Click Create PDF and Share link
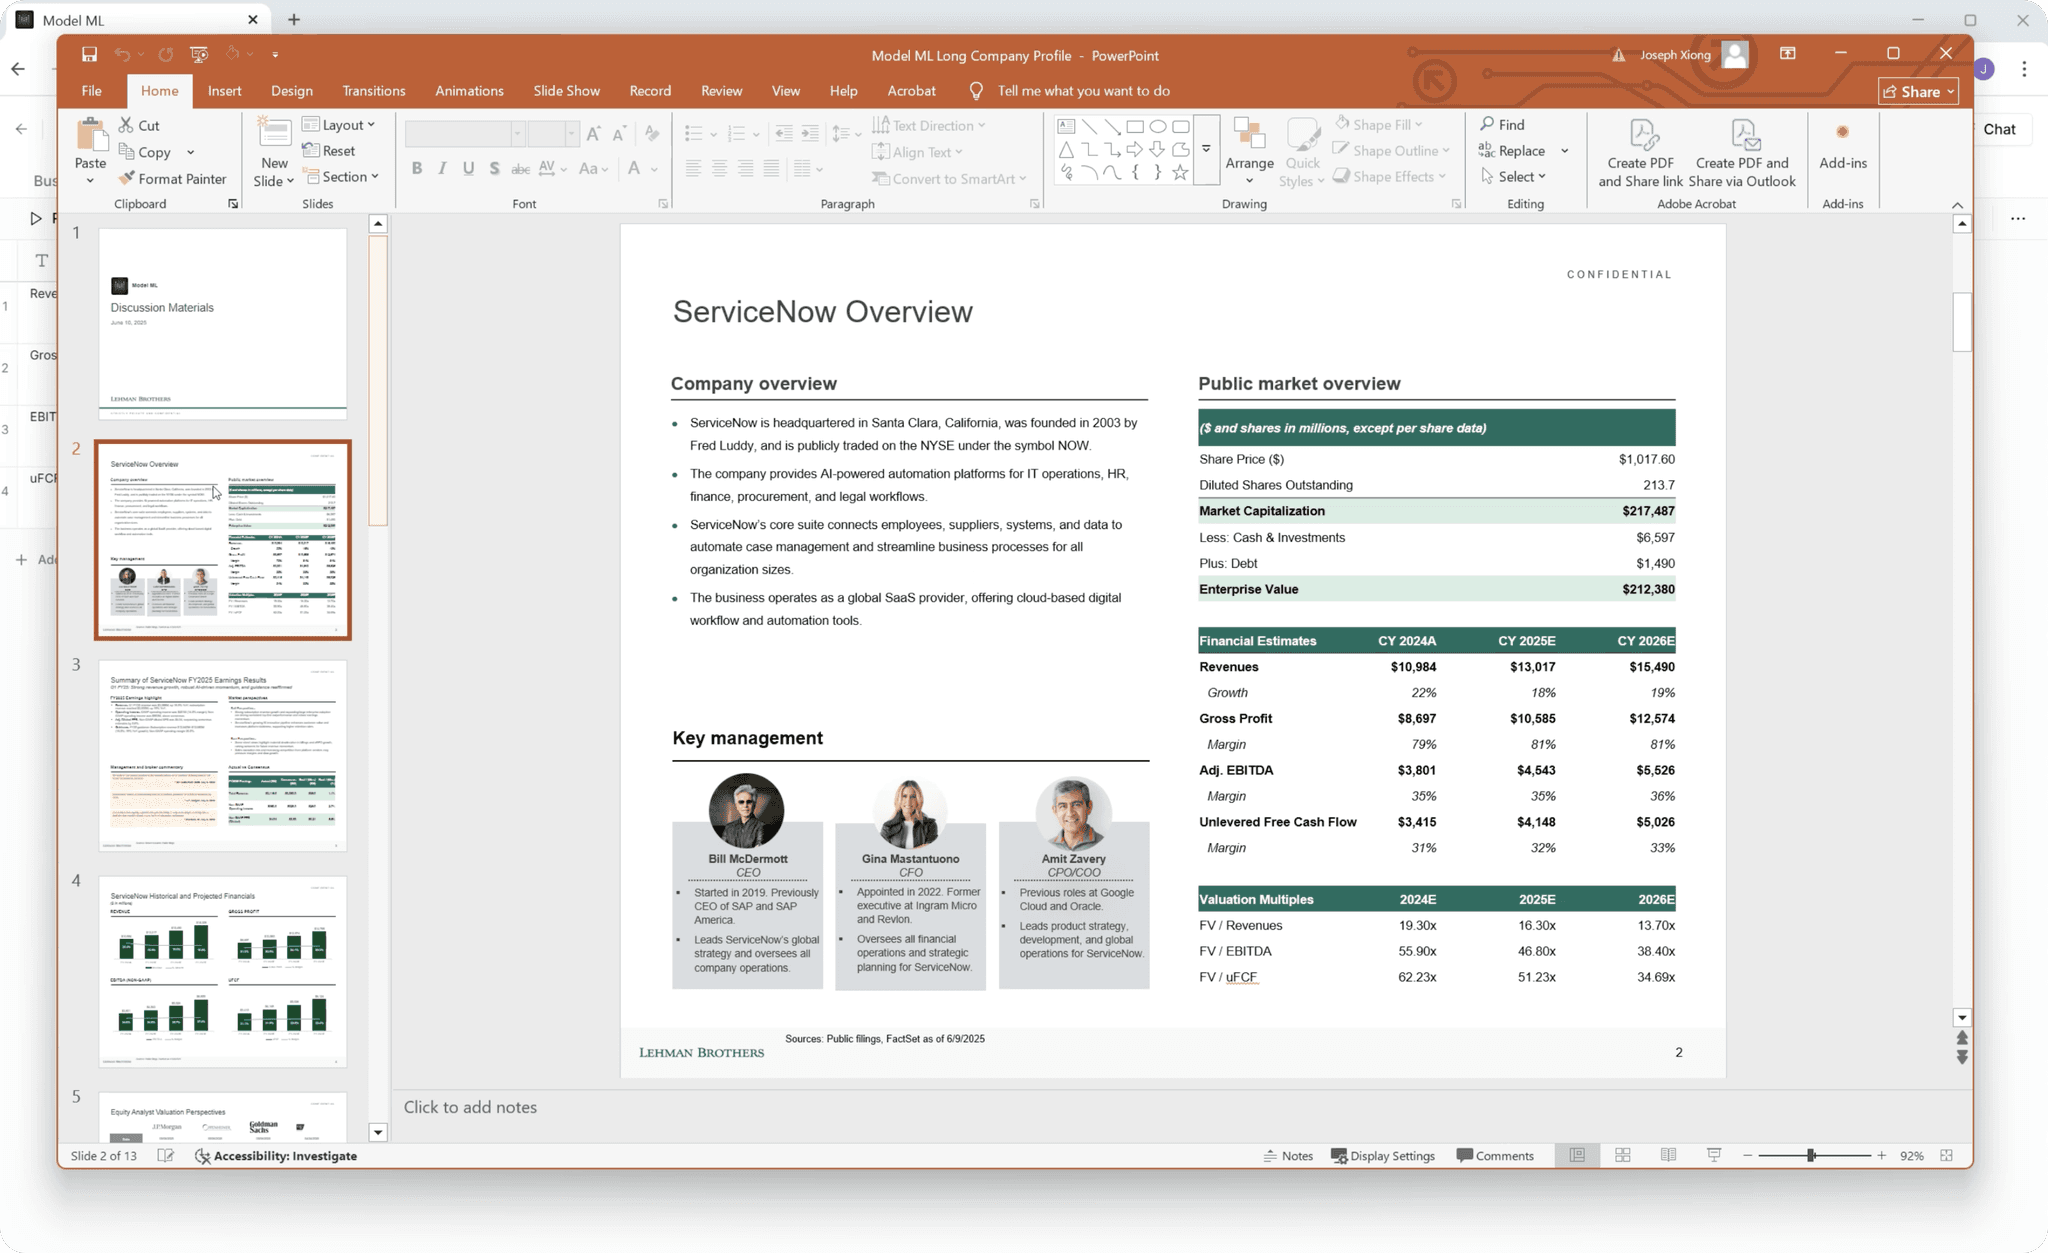This screenshot has width=2048, height=1253. [x=1640, y=153]
